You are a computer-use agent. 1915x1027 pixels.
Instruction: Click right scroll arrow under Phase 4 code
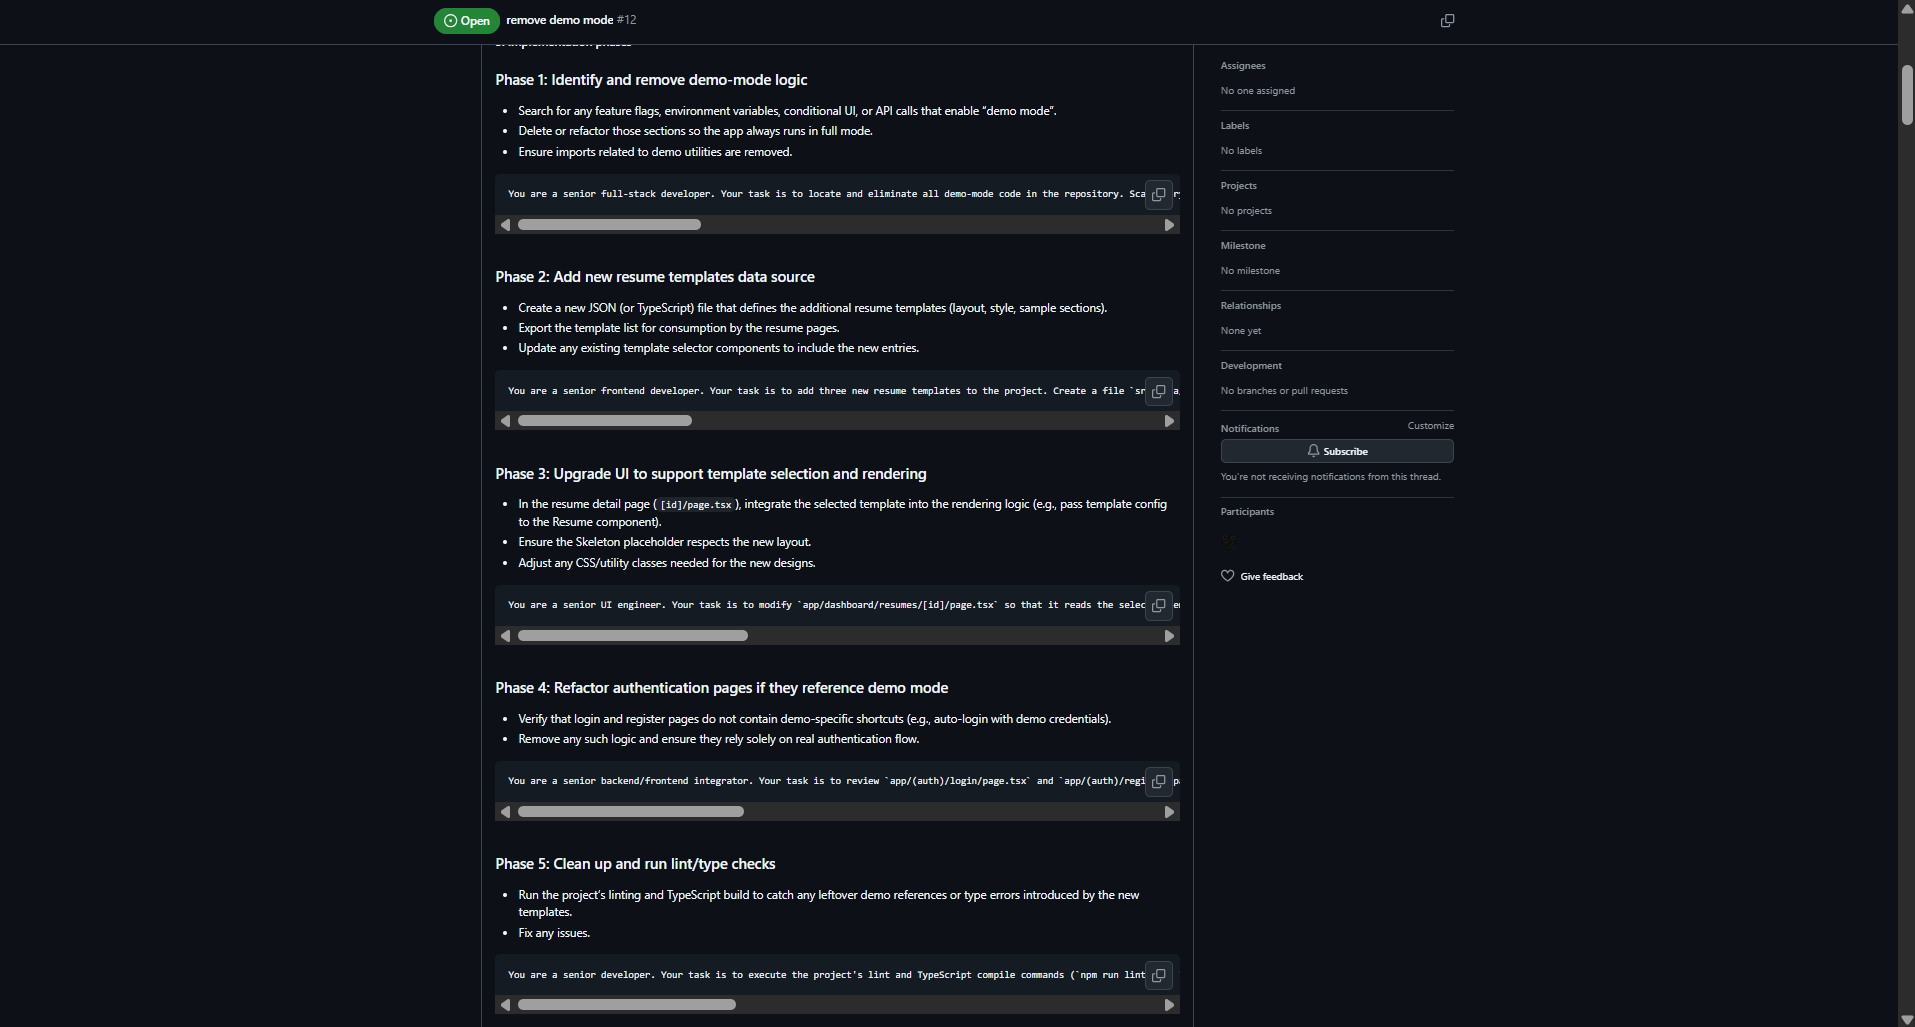pyautogui.click(x=1169, y=812)
